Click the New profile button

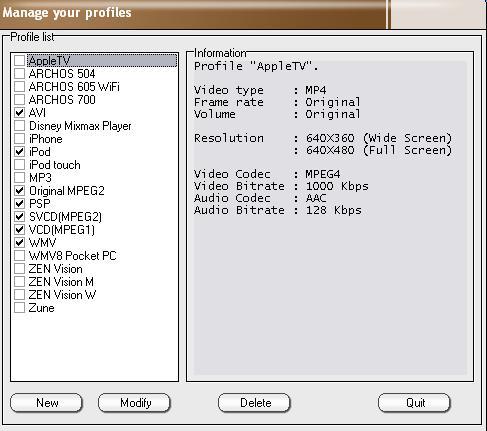(x=47, y=403)
